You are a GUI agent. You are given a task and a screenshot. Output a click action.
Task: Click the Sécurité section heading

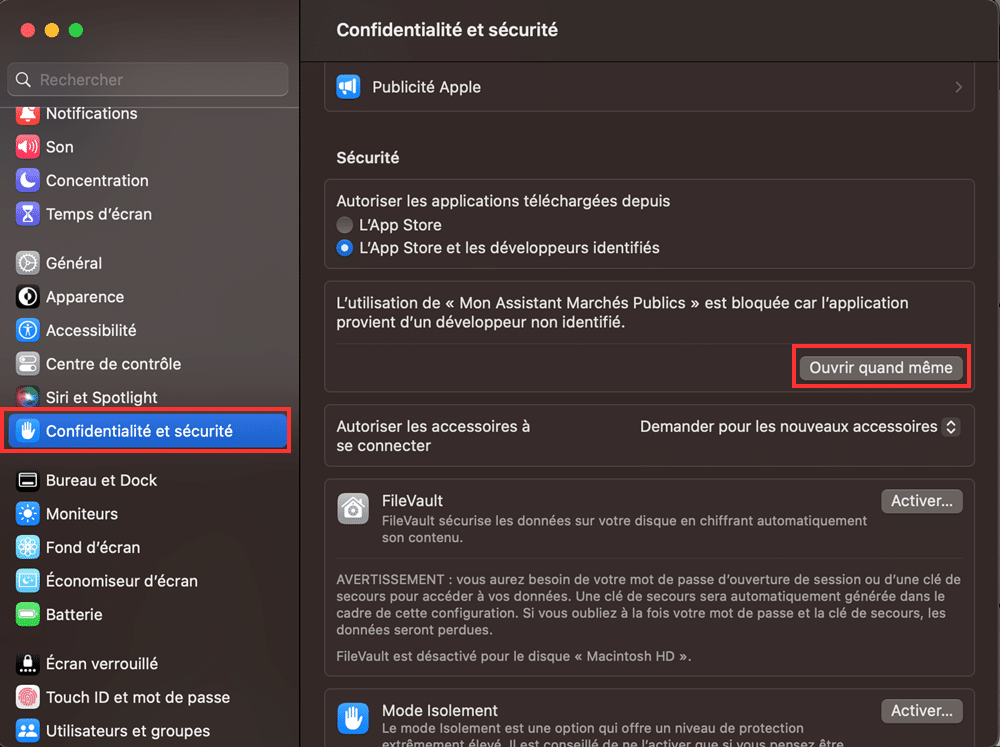tap(368, 158)
